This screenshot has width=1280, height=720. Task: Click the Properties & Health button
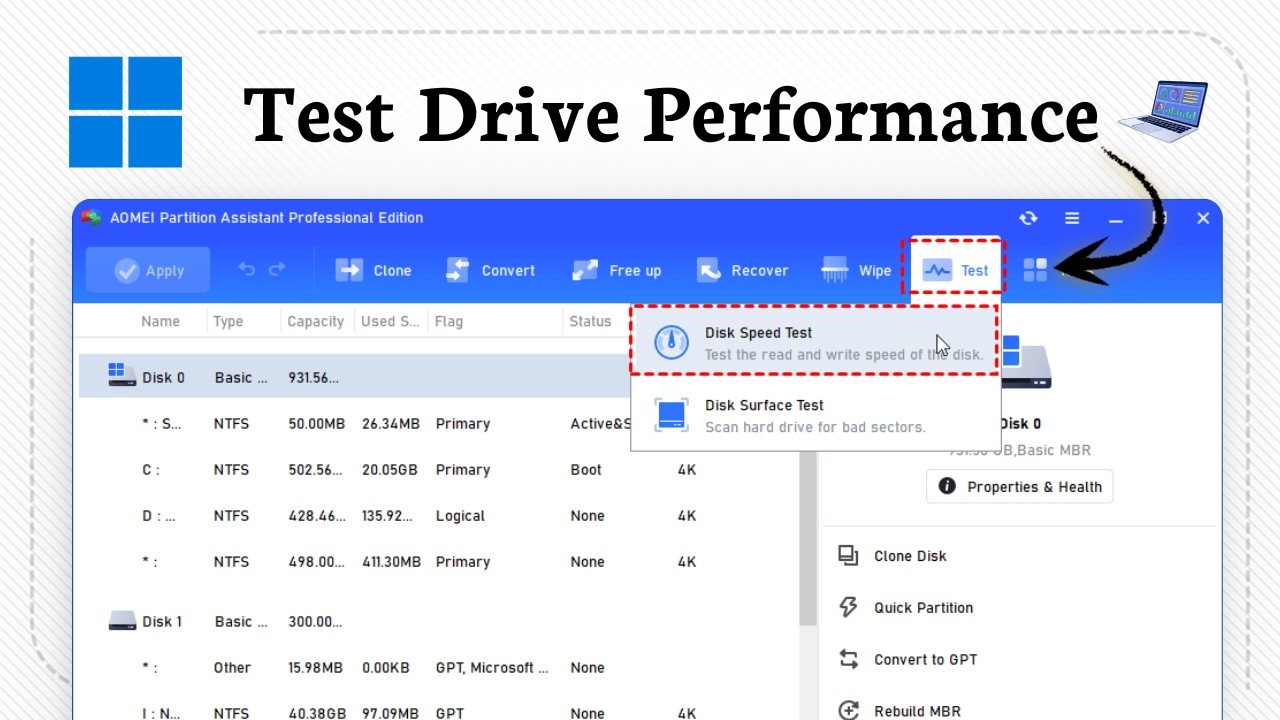[x=1019, y=487]
